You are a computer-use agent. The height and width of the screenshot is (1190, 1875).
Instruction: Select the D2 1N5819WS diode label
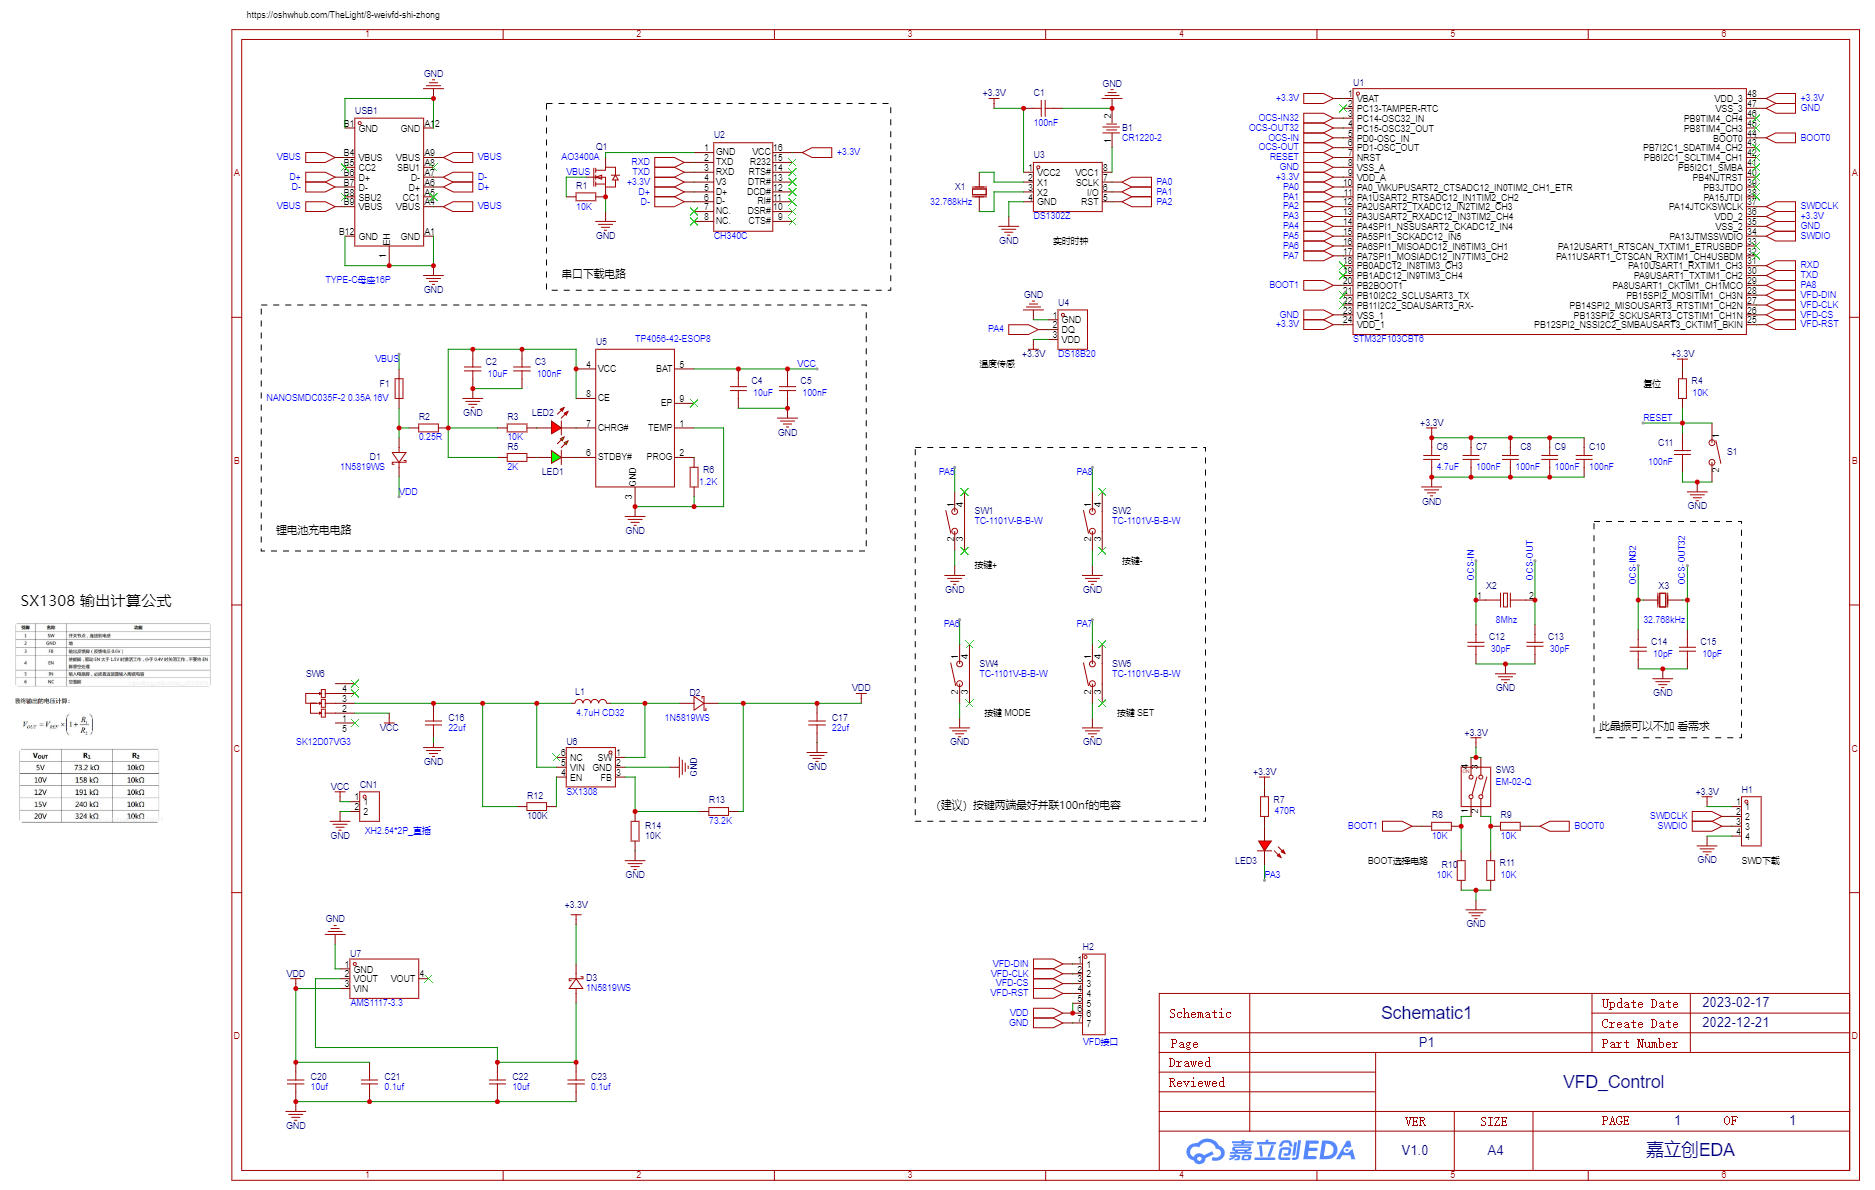point(687,718)
